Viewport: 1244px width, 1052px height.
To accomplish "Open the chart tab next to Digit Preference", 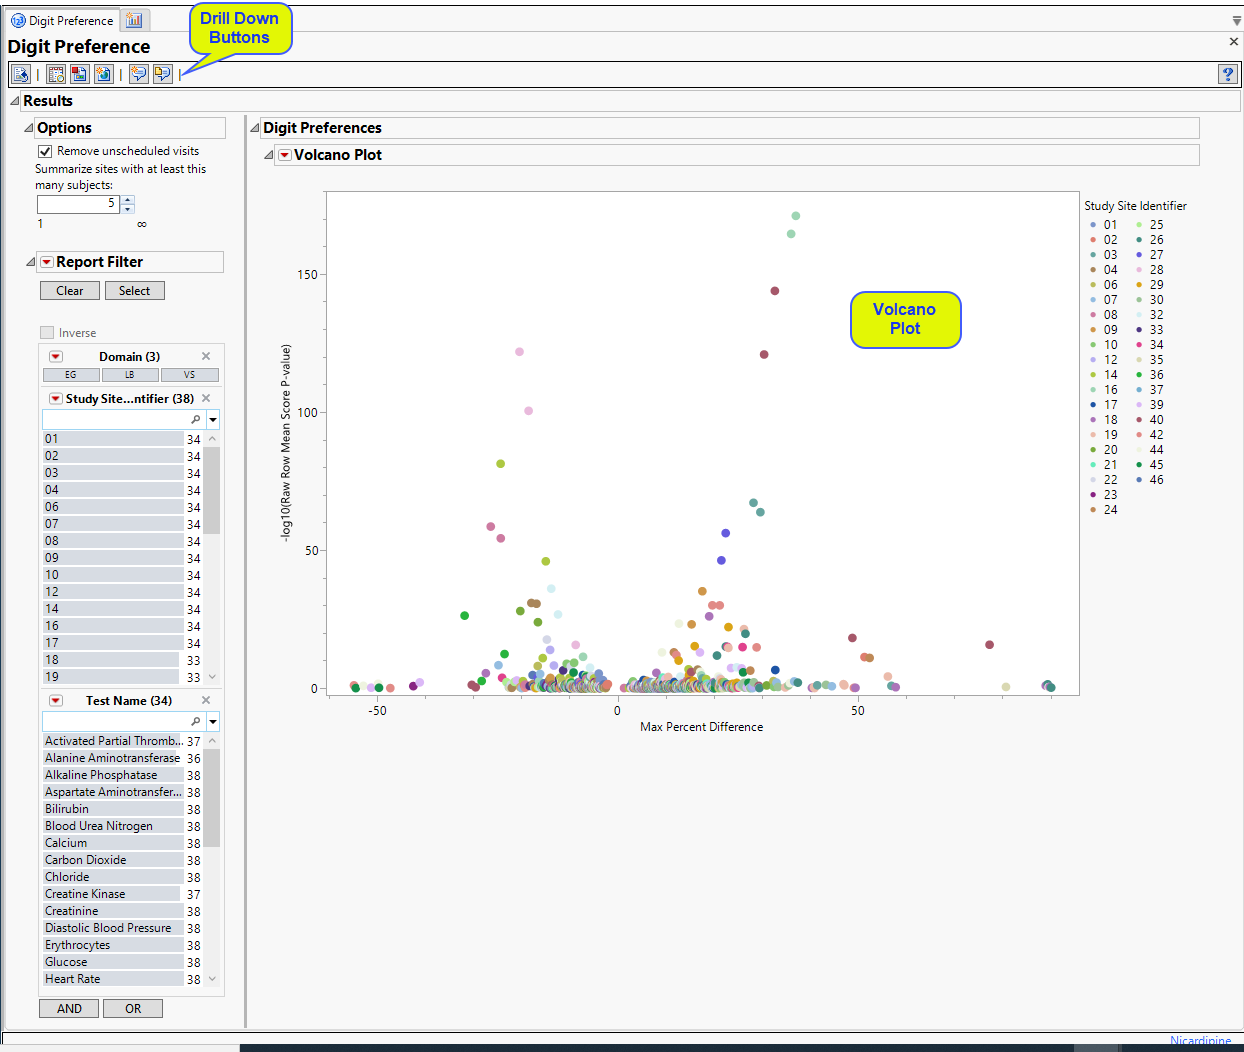I will [x=134, y=20].
